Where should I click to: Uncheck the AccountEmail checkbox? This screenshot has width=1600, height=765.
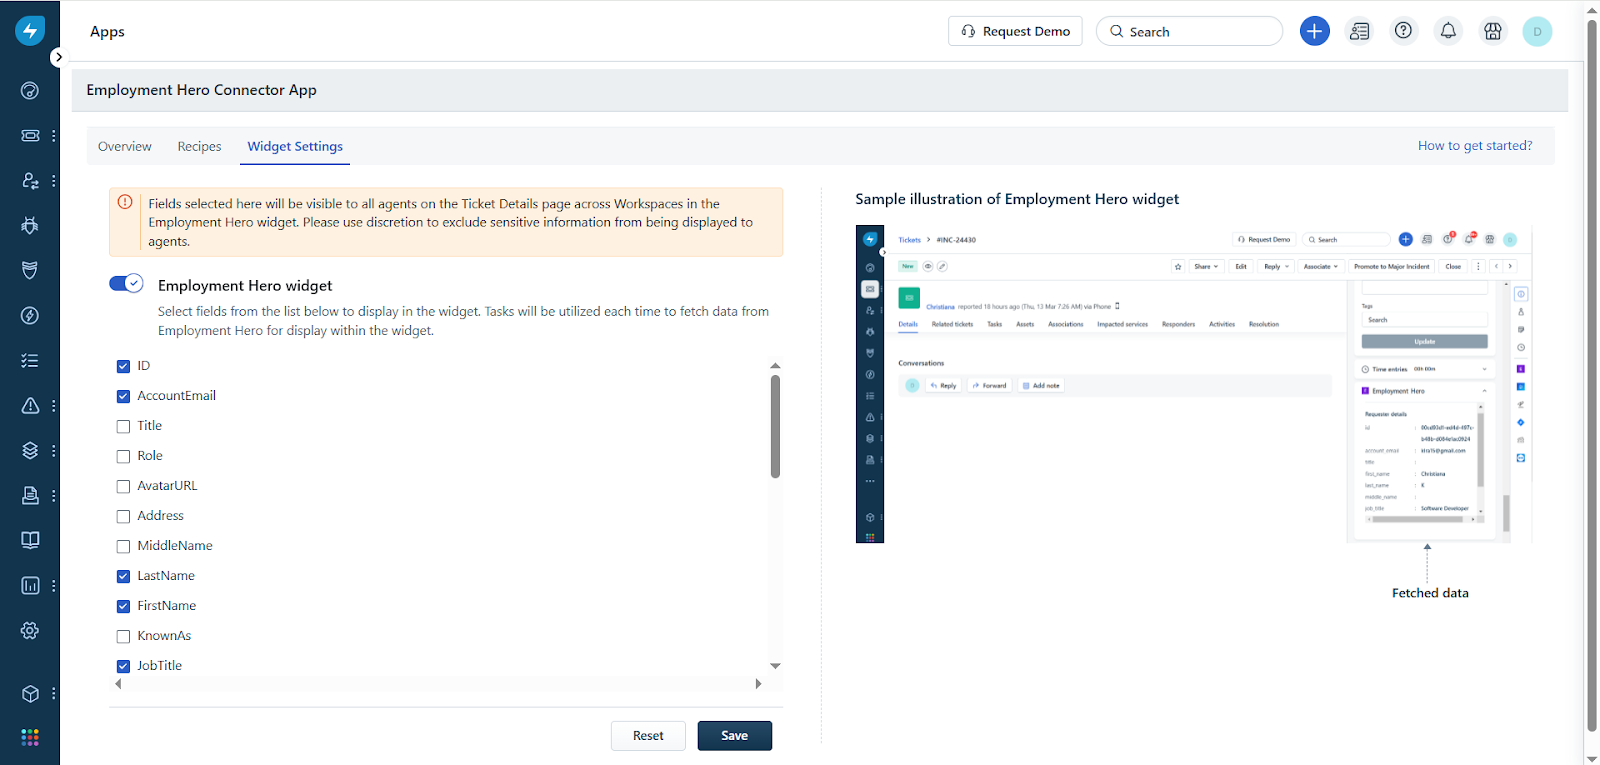(x=123, y=396)
